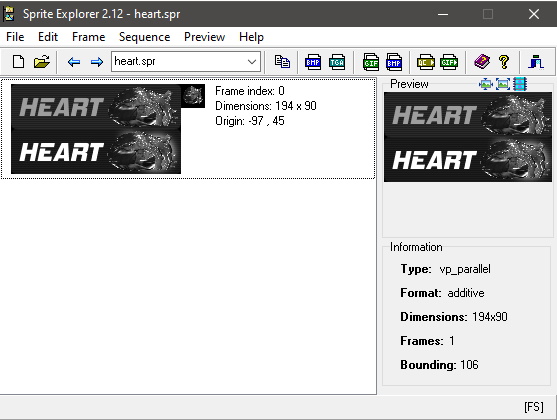Toggle the picture frame preview icon

(x=503, y=84)
